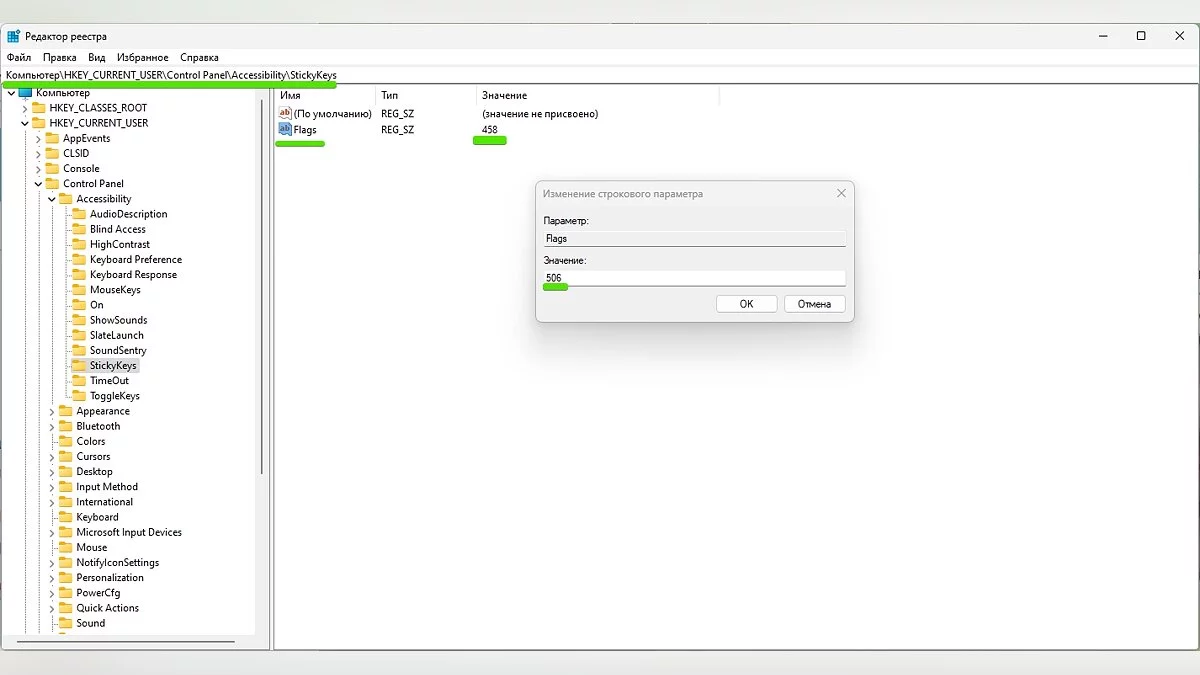Click the Keyboard Response folder icon
The height and width of the screenshot is (675, 1200).
80,274
